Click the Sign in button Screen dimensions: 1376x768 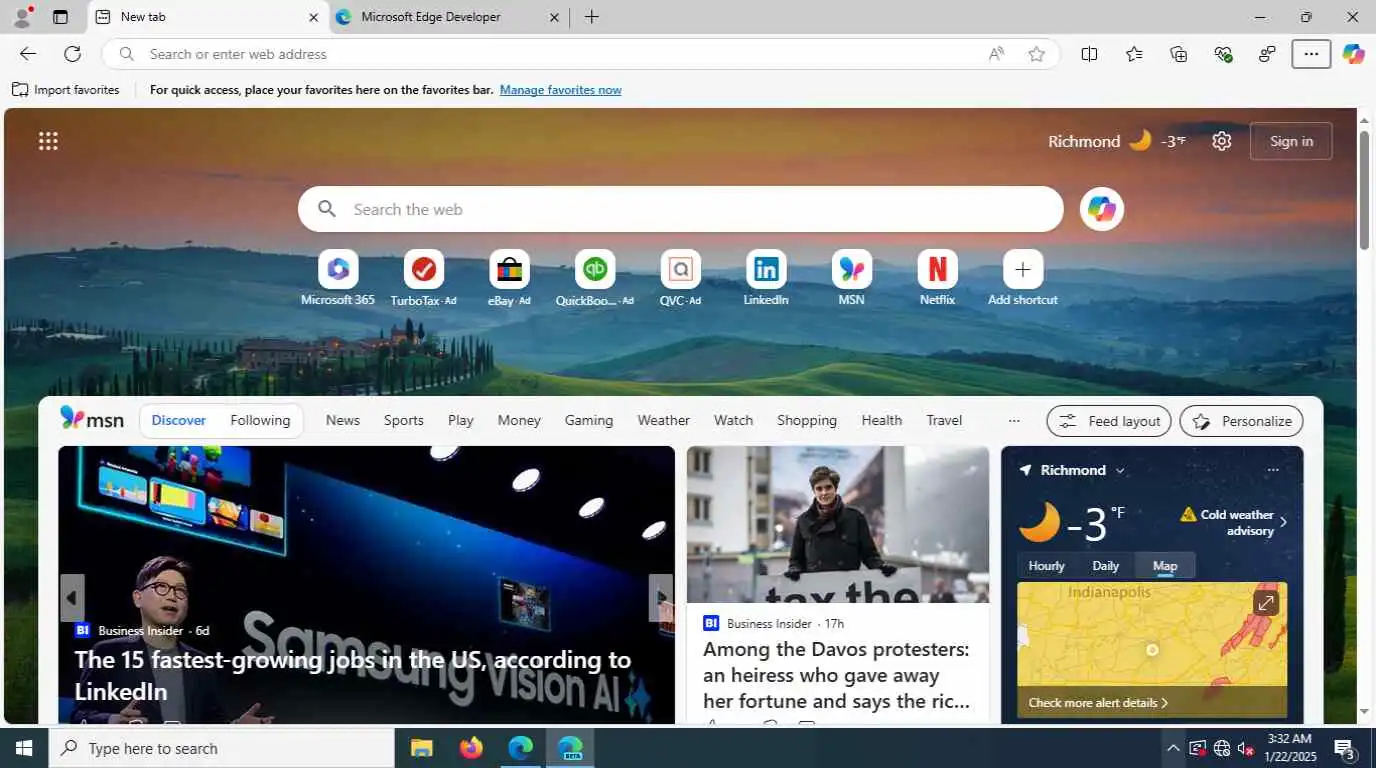(x=1291, y=141)
